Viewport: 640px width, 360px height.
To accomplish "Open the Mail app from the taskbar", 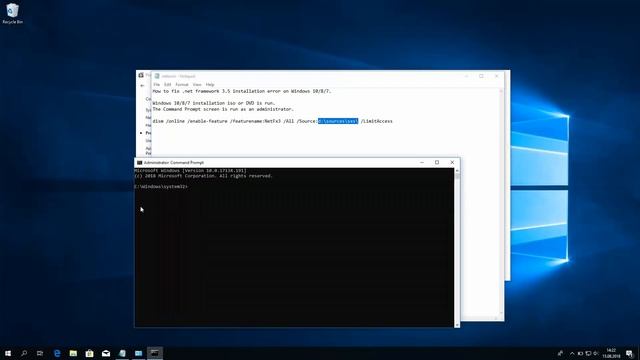I will (106, 353).
